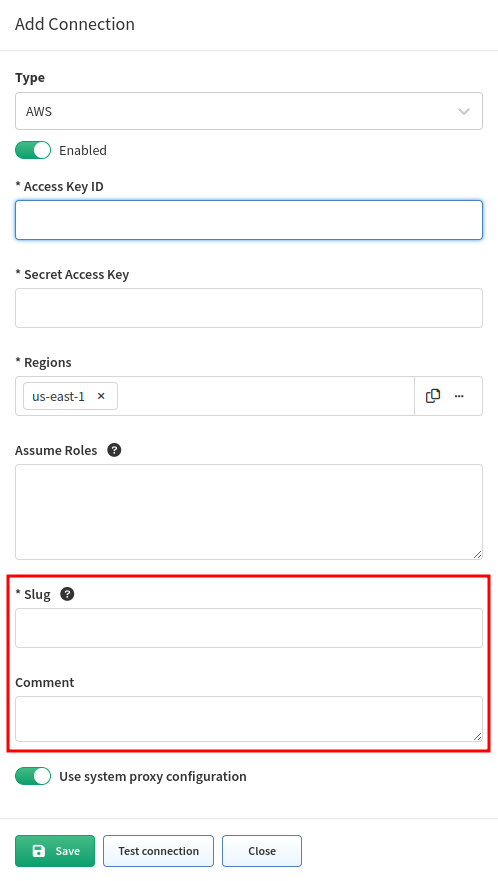Open the AWS type combo box
Screen dimensions: 498x881
pyautogui.click(x=249, y=111)
